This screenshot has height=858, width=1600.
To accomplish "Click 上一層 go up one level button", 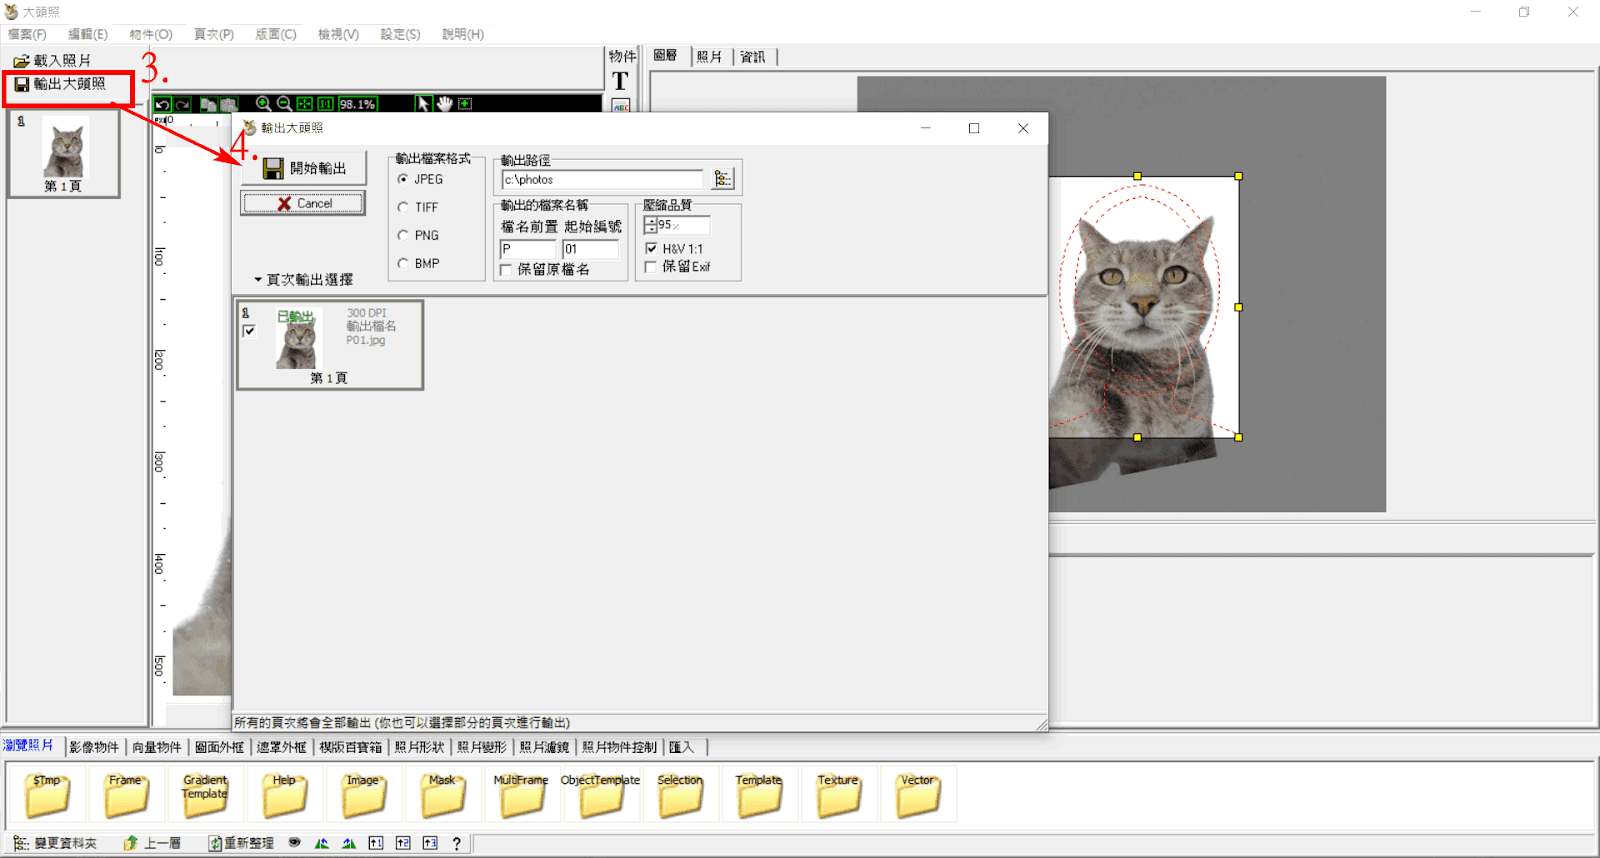I will click(152, 843).
